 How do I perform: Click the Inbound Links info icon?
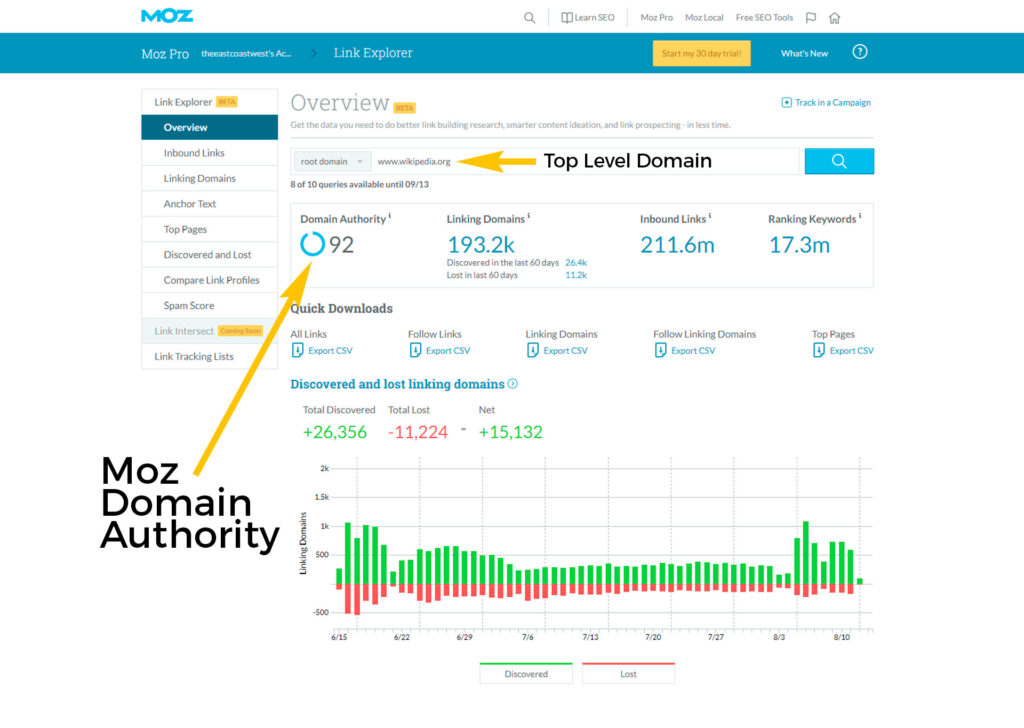coord(710,215)
